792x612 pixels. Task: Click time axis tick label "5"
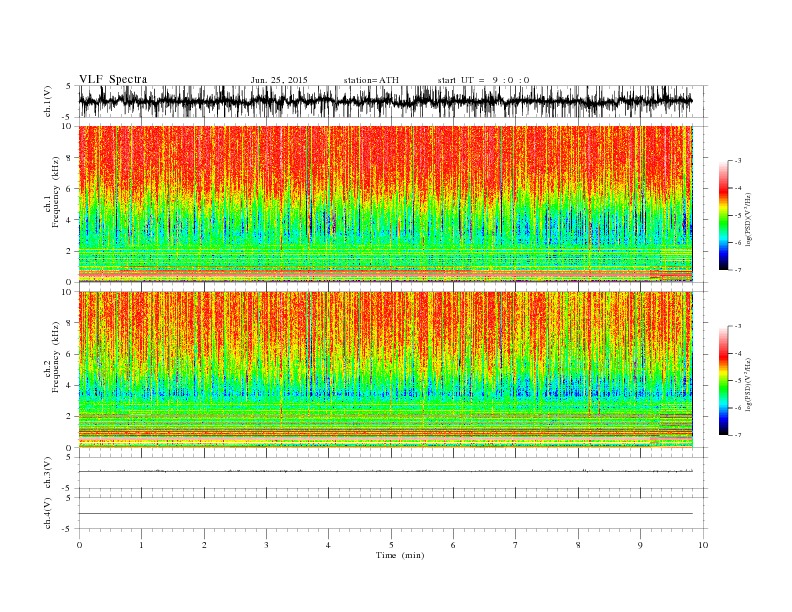(x=391, y=545)
